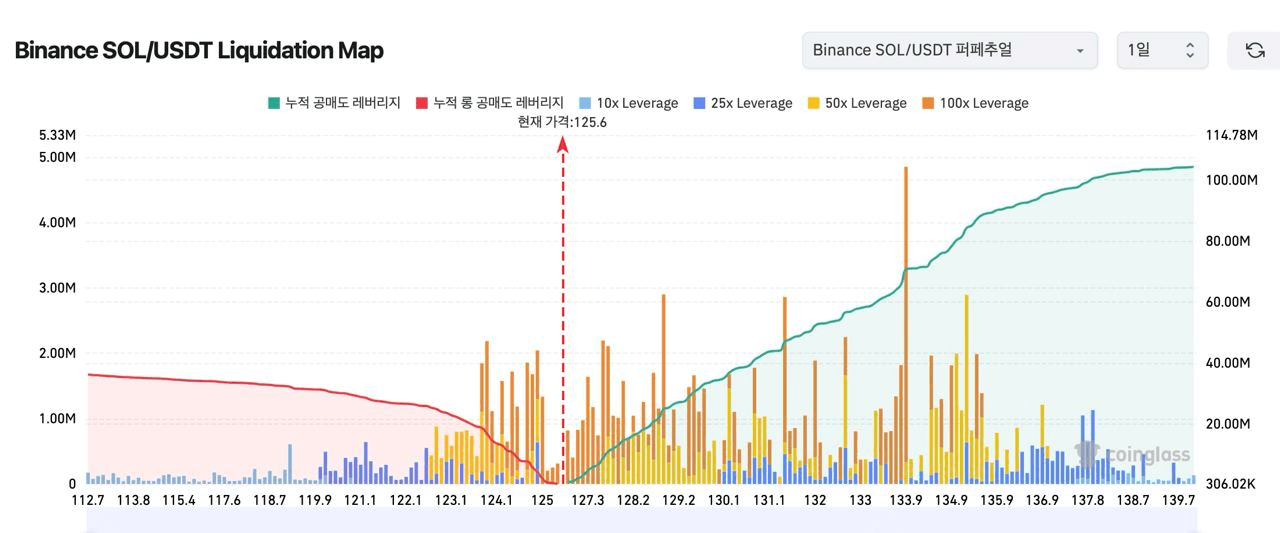Screen dimensions: 1280x533
Task: Click the 현재 가격:125.6 label
Action: pos(562,122)
